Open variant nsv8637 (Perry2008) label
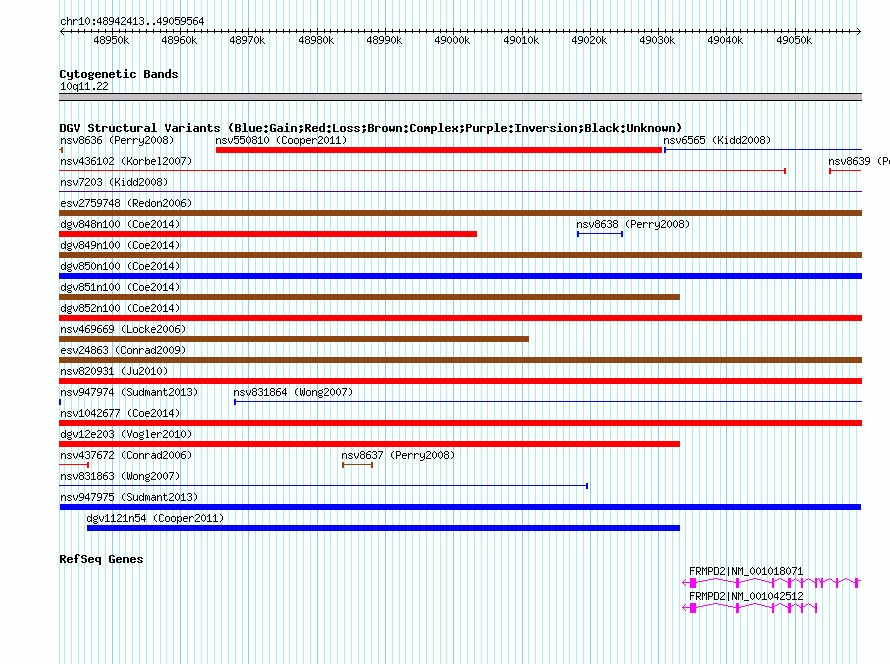The width and height of the screenshot is (890, 664). pos(398,455)
